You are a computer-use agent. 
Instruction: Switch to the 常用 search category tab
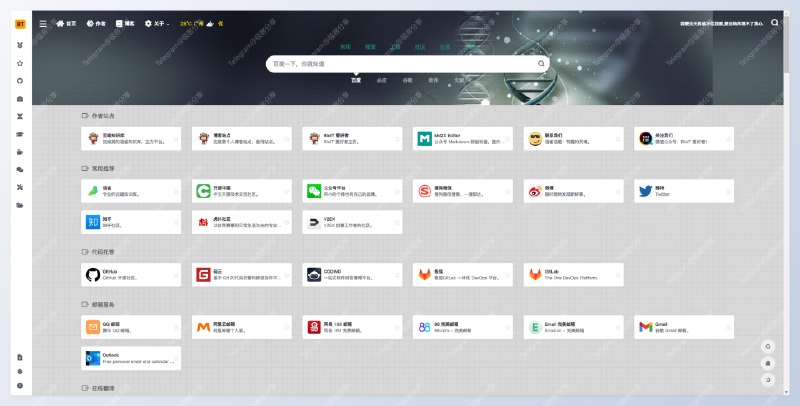[x=345, y=46]
